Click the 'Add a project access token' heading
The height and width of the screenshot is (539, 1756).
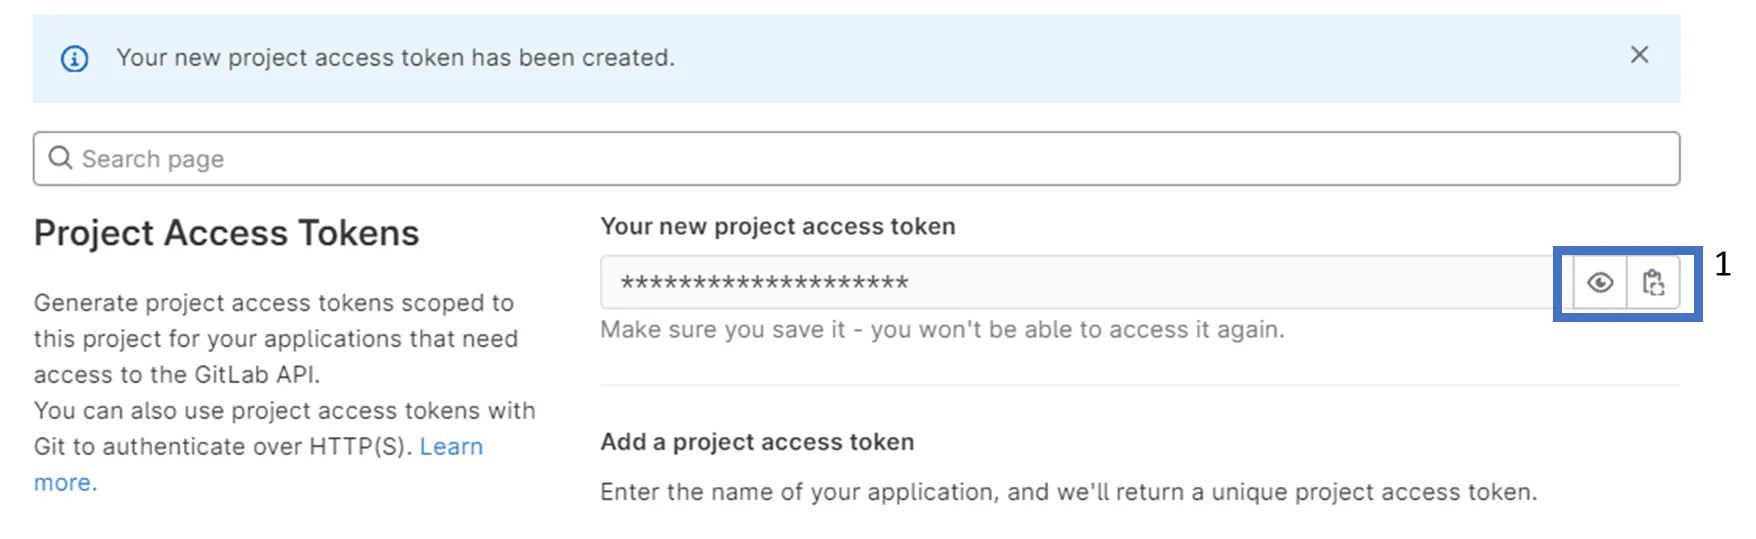click(x=757, y=442)
